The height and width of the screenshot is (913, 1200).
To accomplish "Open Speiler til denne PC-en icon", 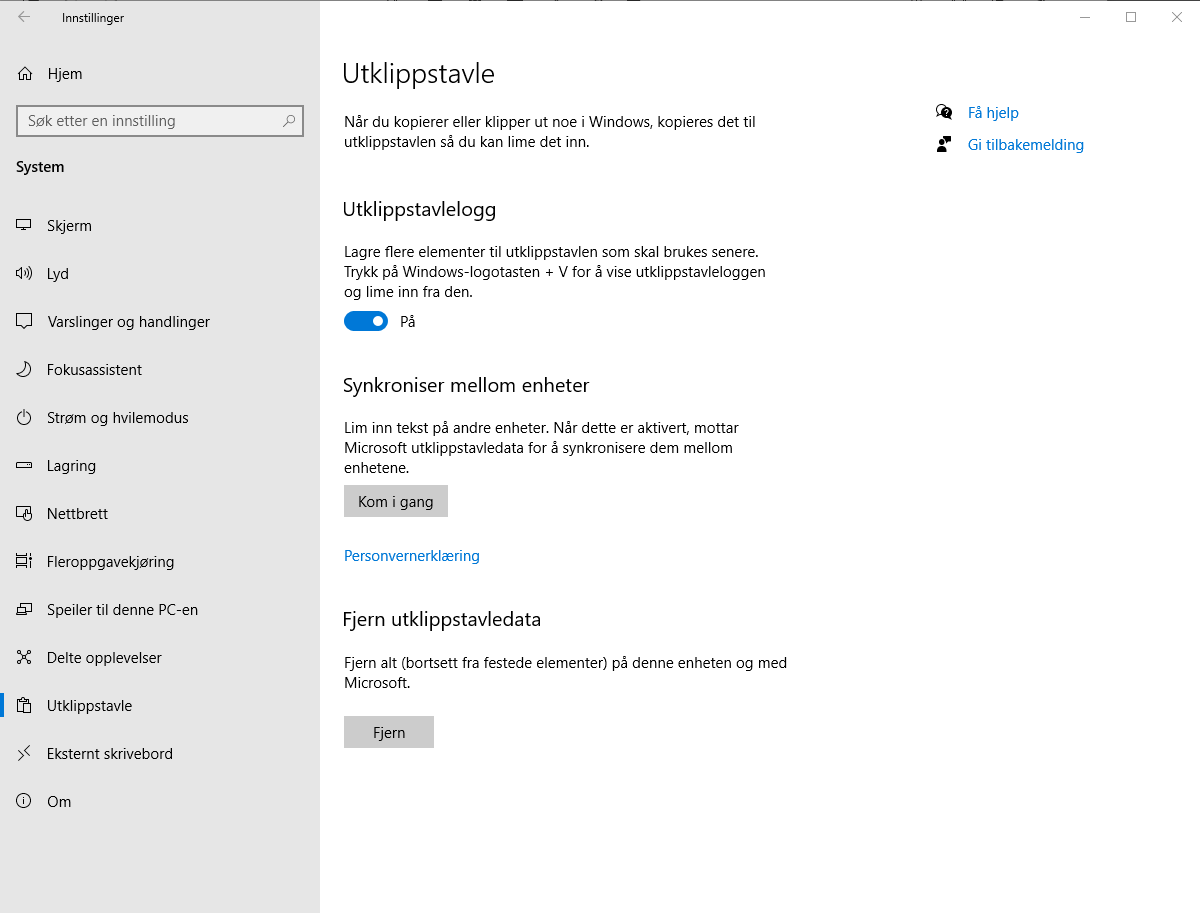I will pos(23,609).
